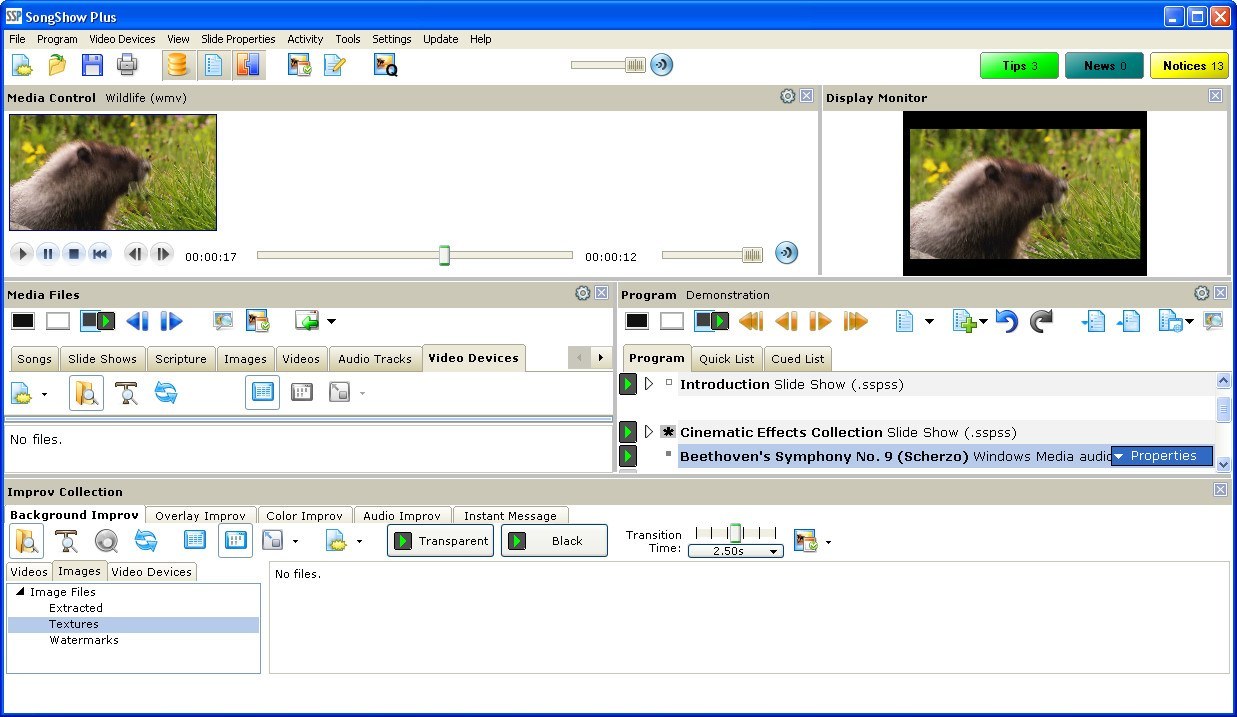Image resolution: width=1237 pixels, height=717 pixels.
Task: Open program with the folder icon
Action: pos(57,66)
